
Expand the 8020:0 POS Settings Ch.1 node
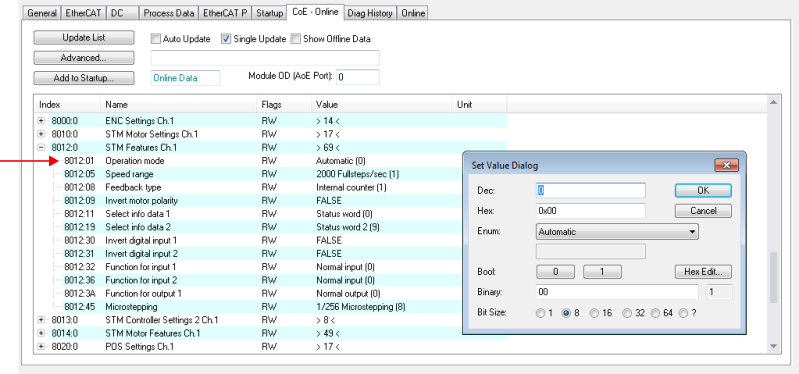(x=41, y=346)
